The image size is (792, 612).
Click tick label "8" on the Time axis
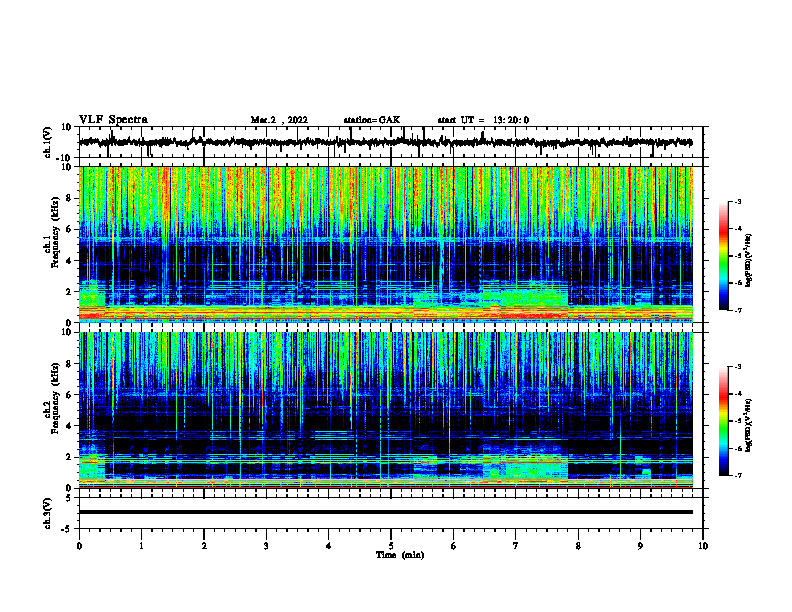578,546
